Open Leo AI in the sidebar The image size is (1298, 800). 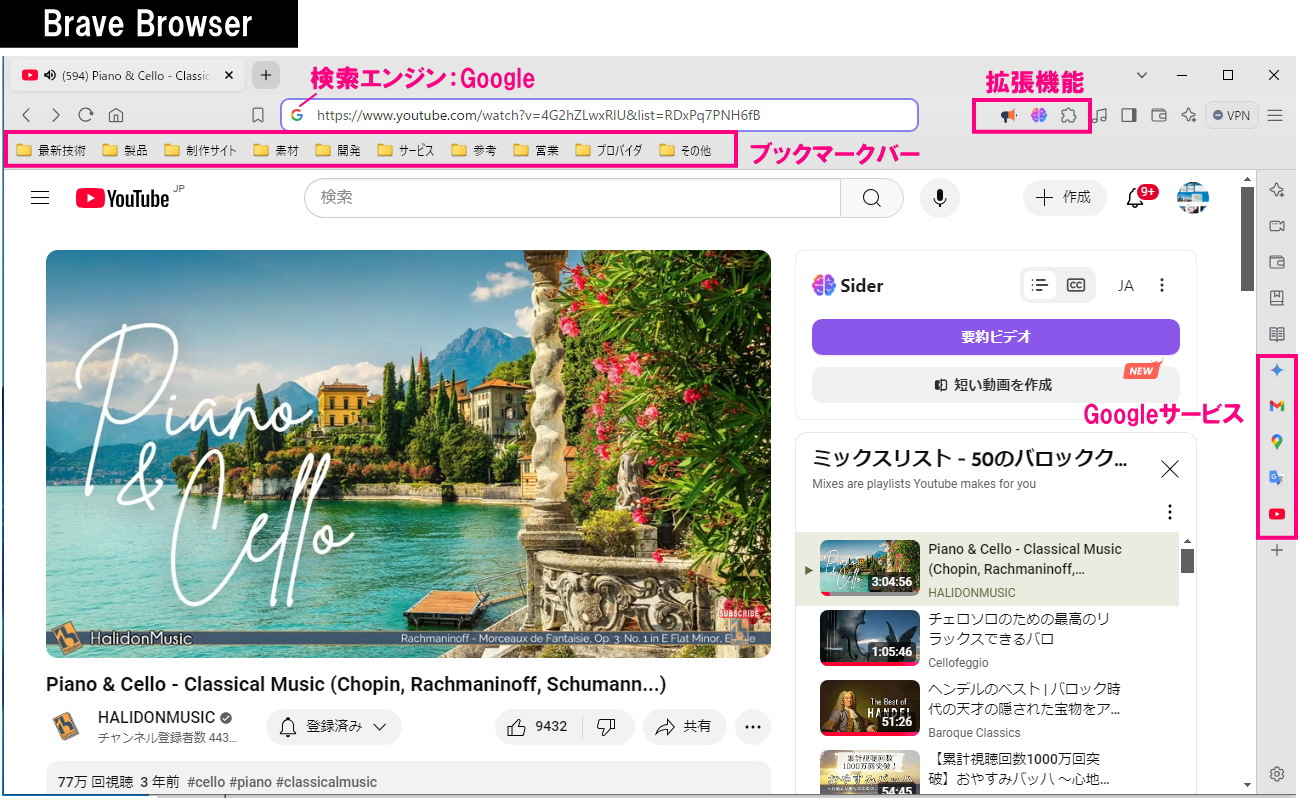[1277, 190]
